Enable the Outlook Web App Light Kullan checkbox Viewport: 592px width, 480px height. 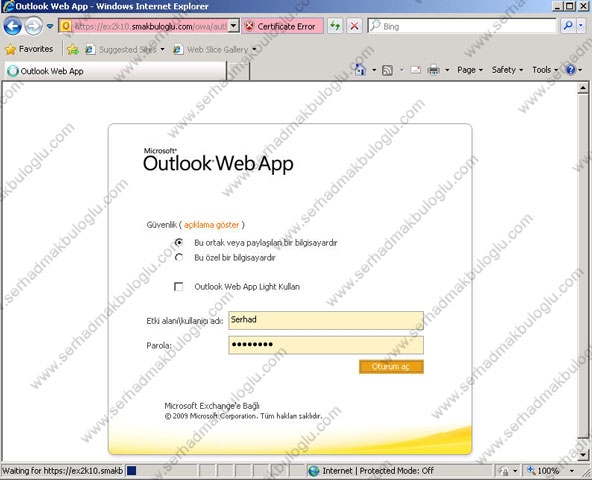click(x=179, y=287)
